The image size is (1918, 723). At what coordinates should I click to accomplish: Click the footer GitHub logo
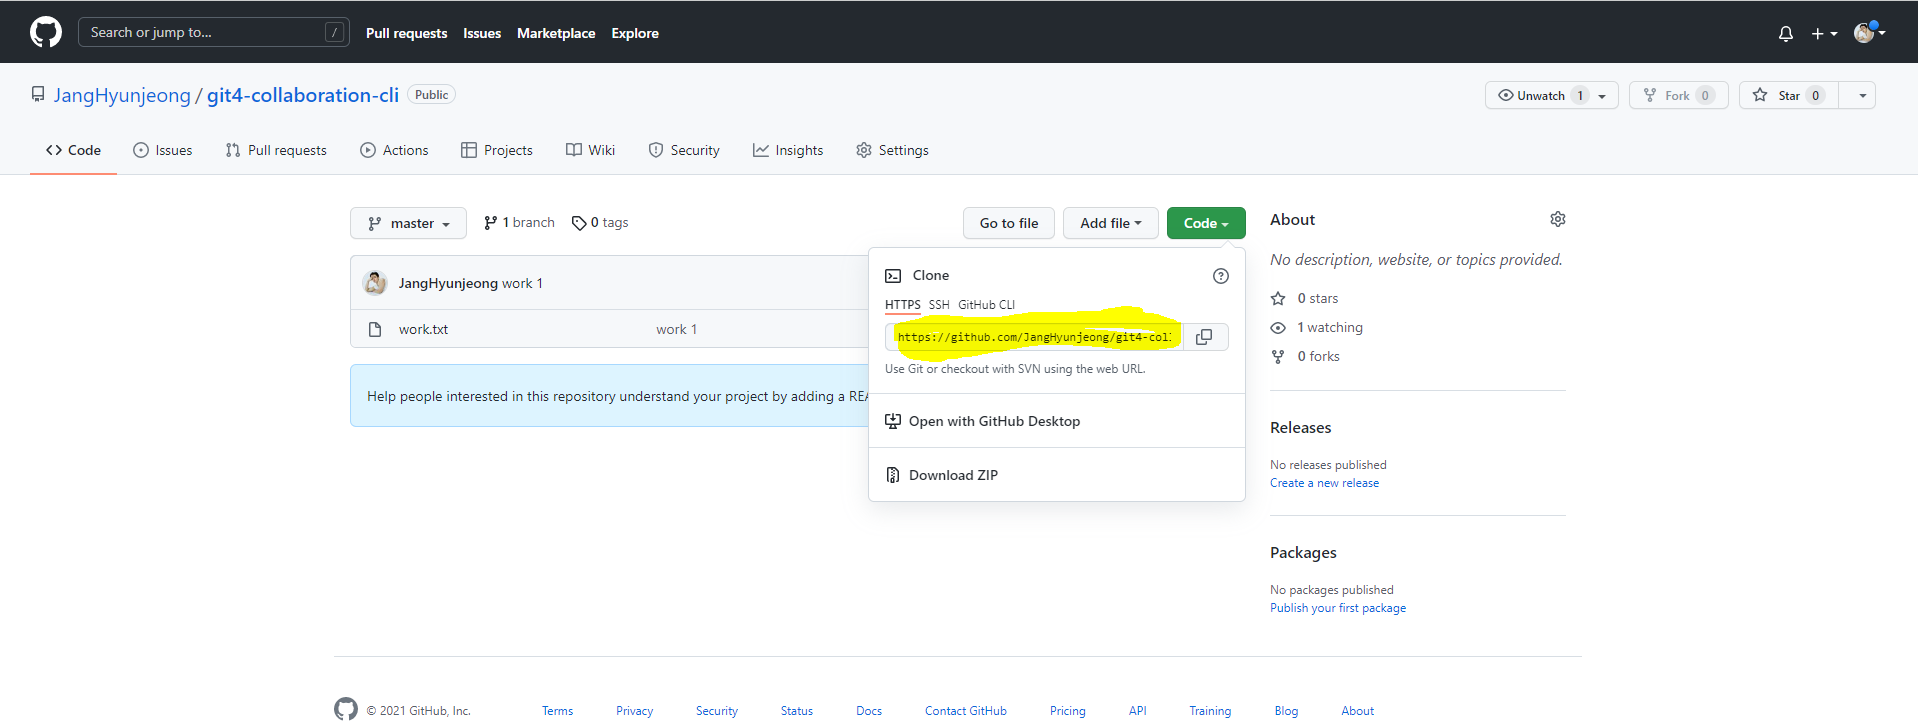[346, 709]
